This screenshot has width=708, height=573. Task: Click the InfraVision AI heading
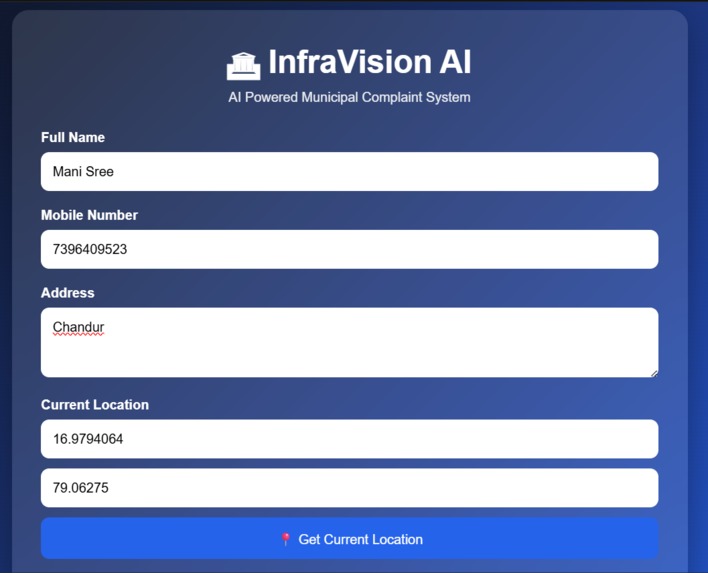tap(370, 62)
